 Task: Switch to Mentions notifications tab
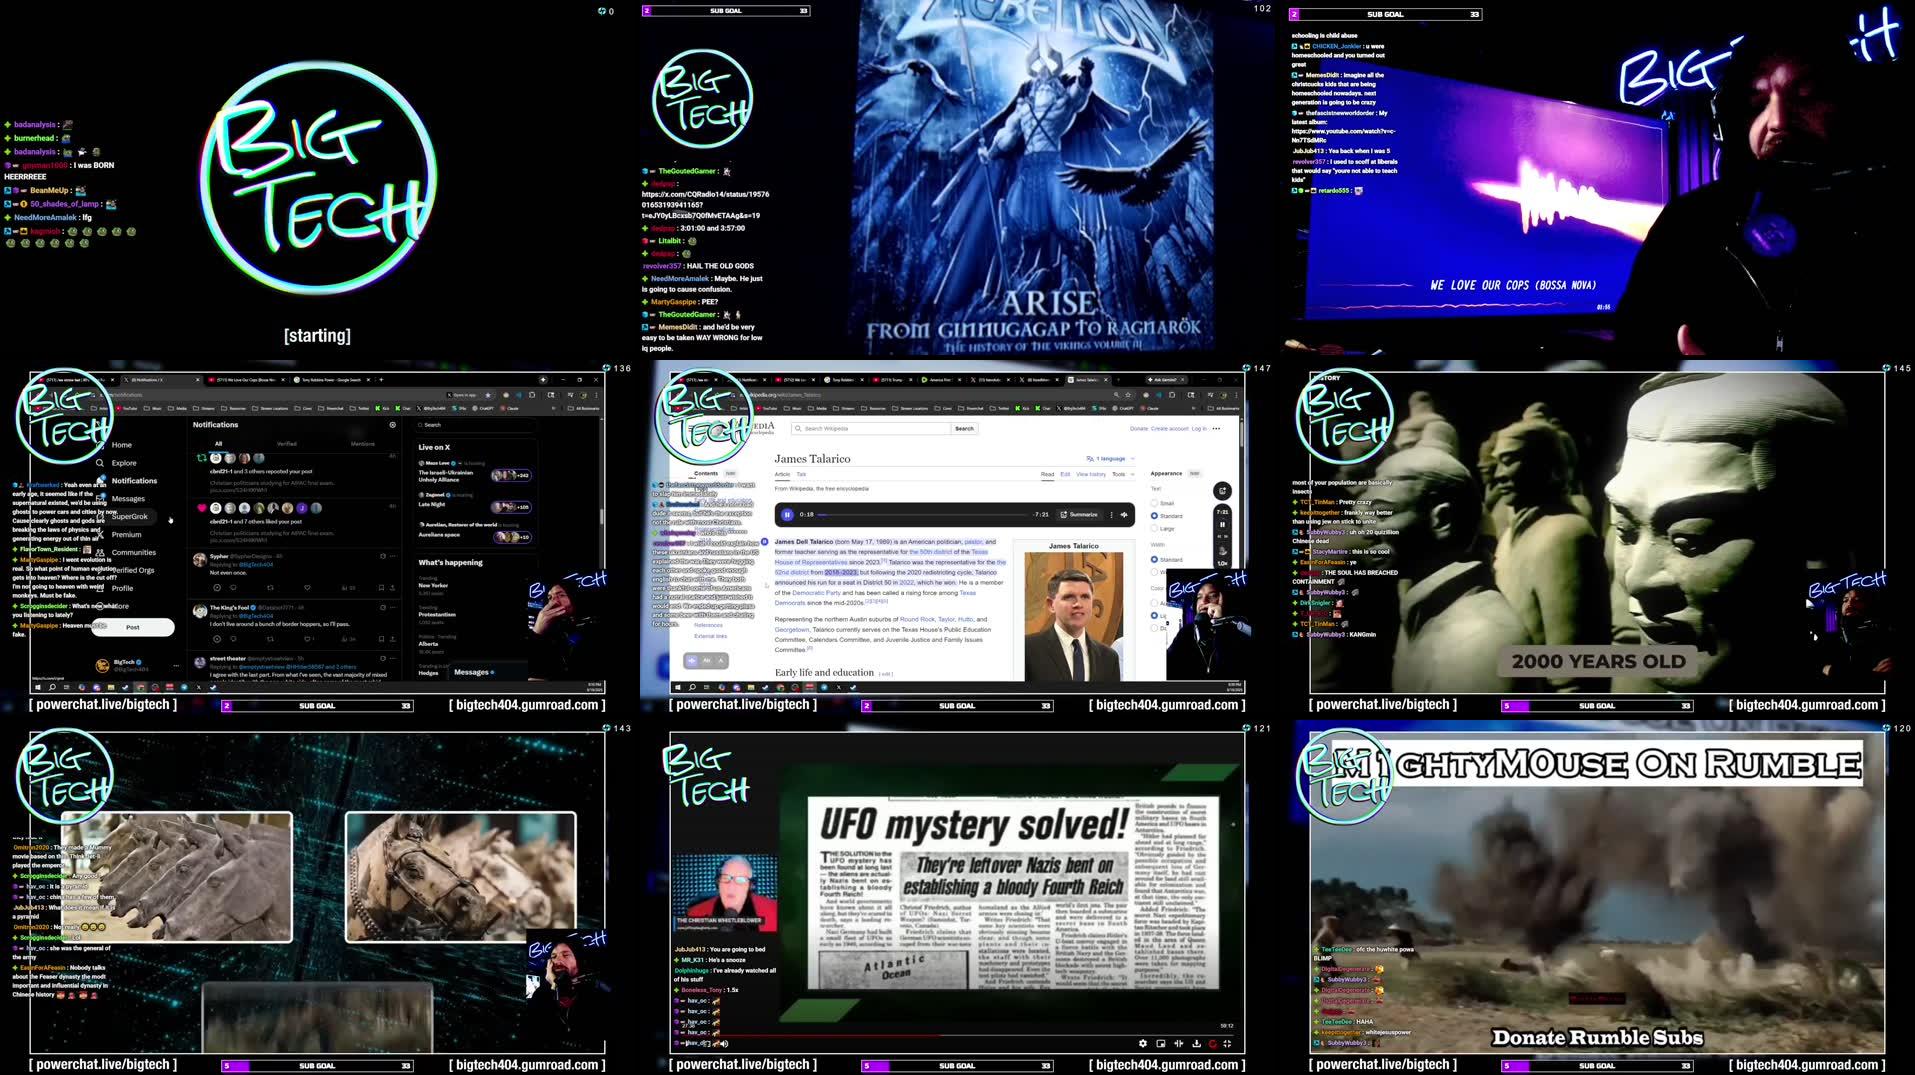[x=363, y=444]
